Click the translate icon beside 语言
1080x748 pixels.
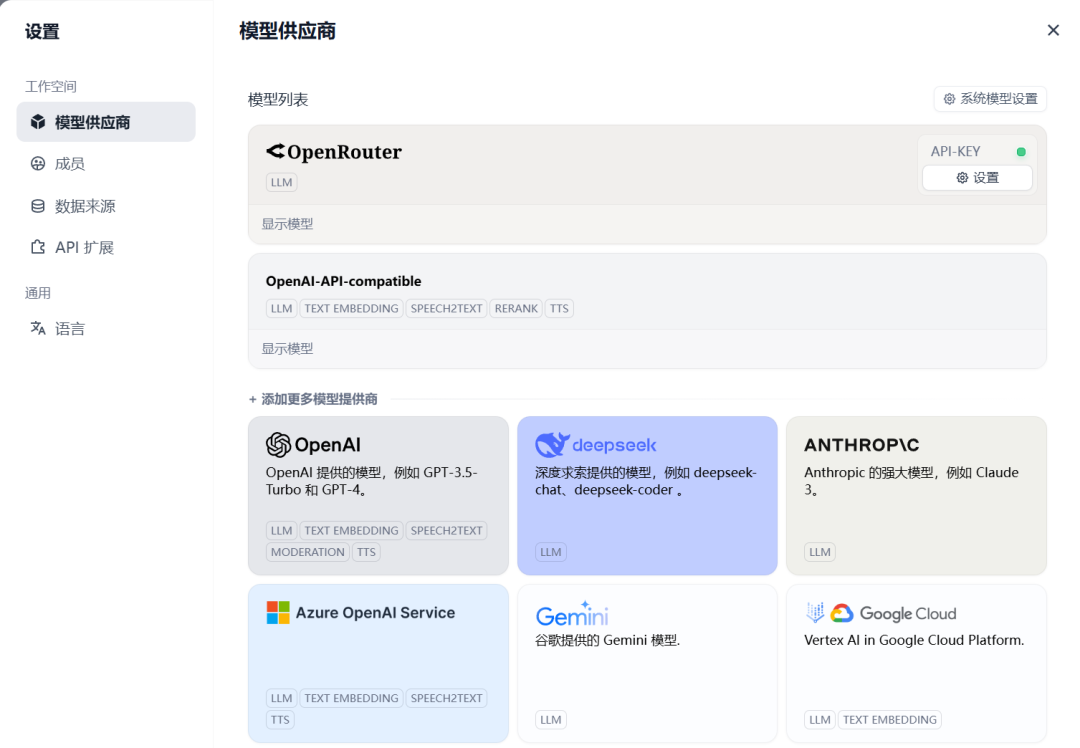pyautogui.click(x=38, y=328)
